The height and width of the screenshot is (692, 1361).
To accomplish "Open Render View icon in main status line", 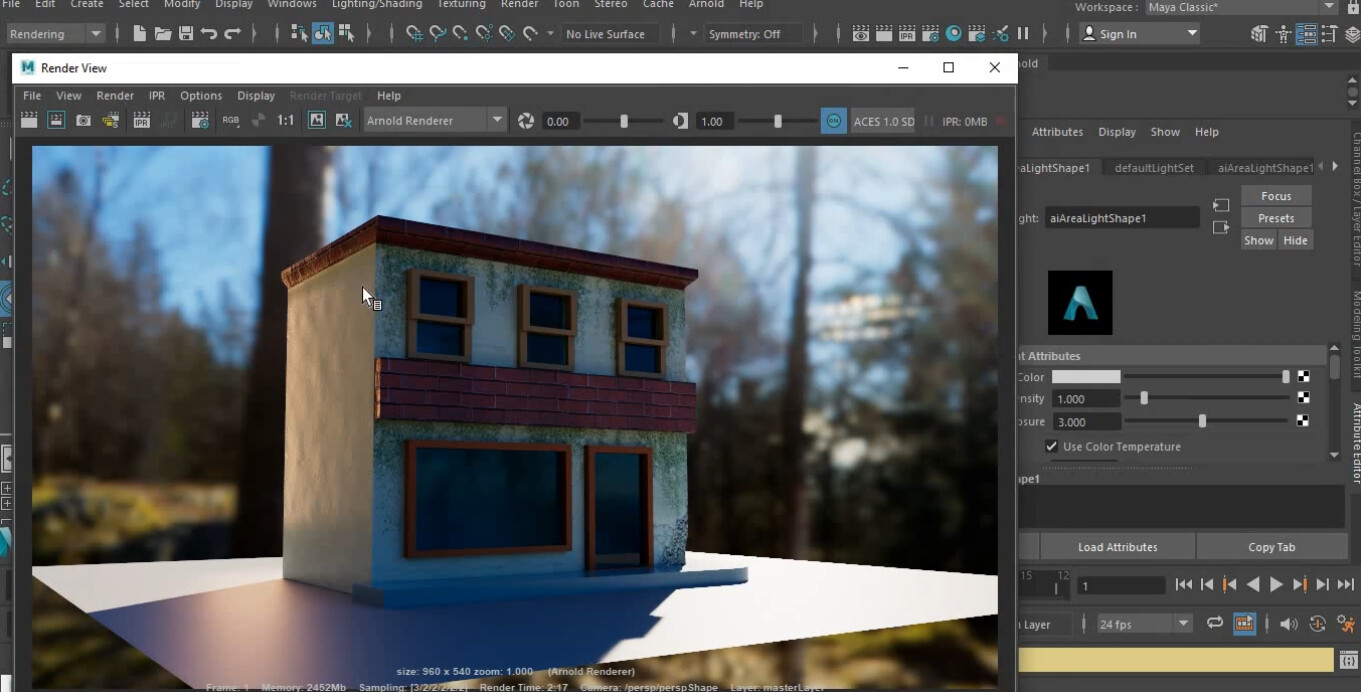I will (x=860, y=34).
